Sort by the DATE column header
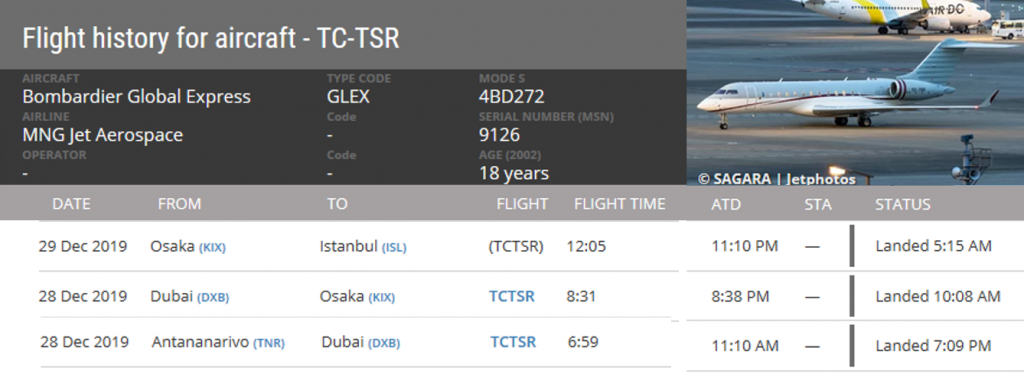Viewport: 1024px width, 374px height. tap(71, 204)
